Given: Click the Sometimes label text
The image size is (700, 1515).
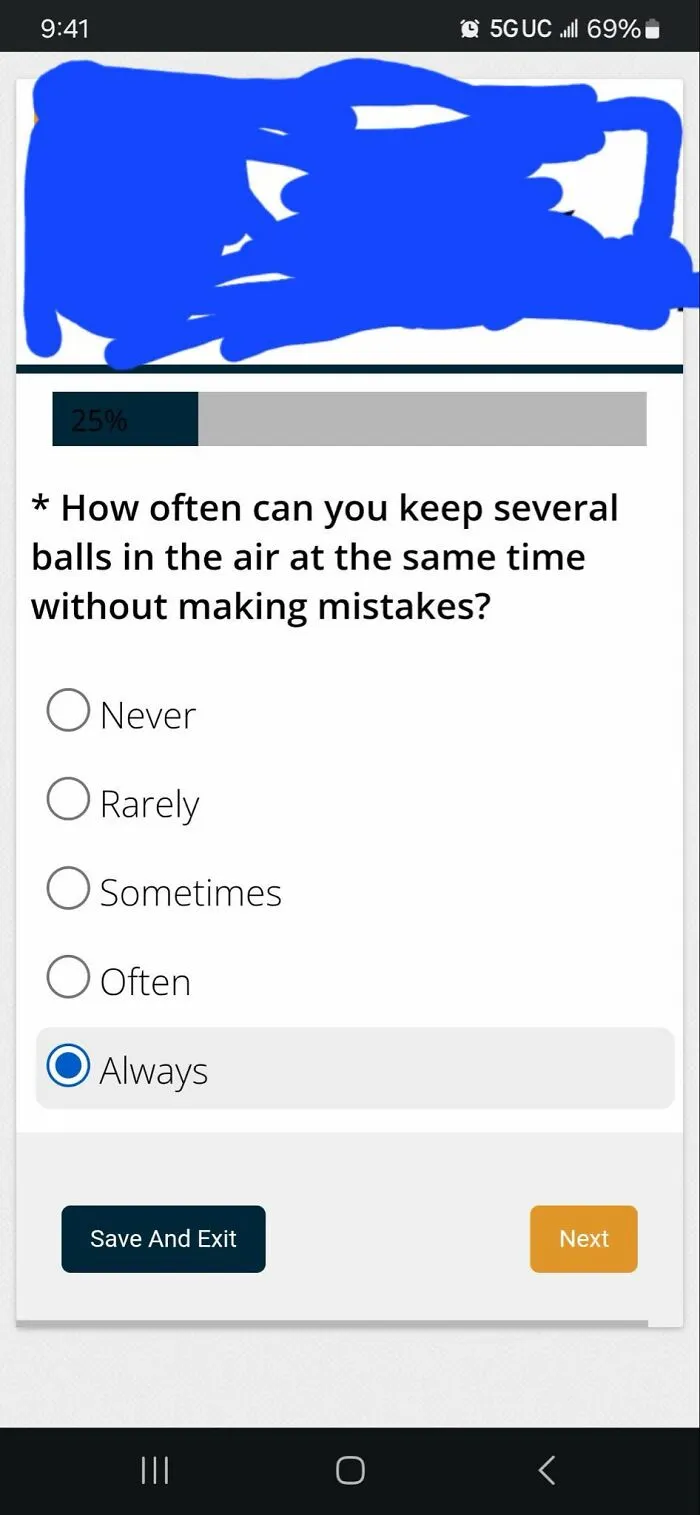Looking at the screenshot, I should [190, 892].
